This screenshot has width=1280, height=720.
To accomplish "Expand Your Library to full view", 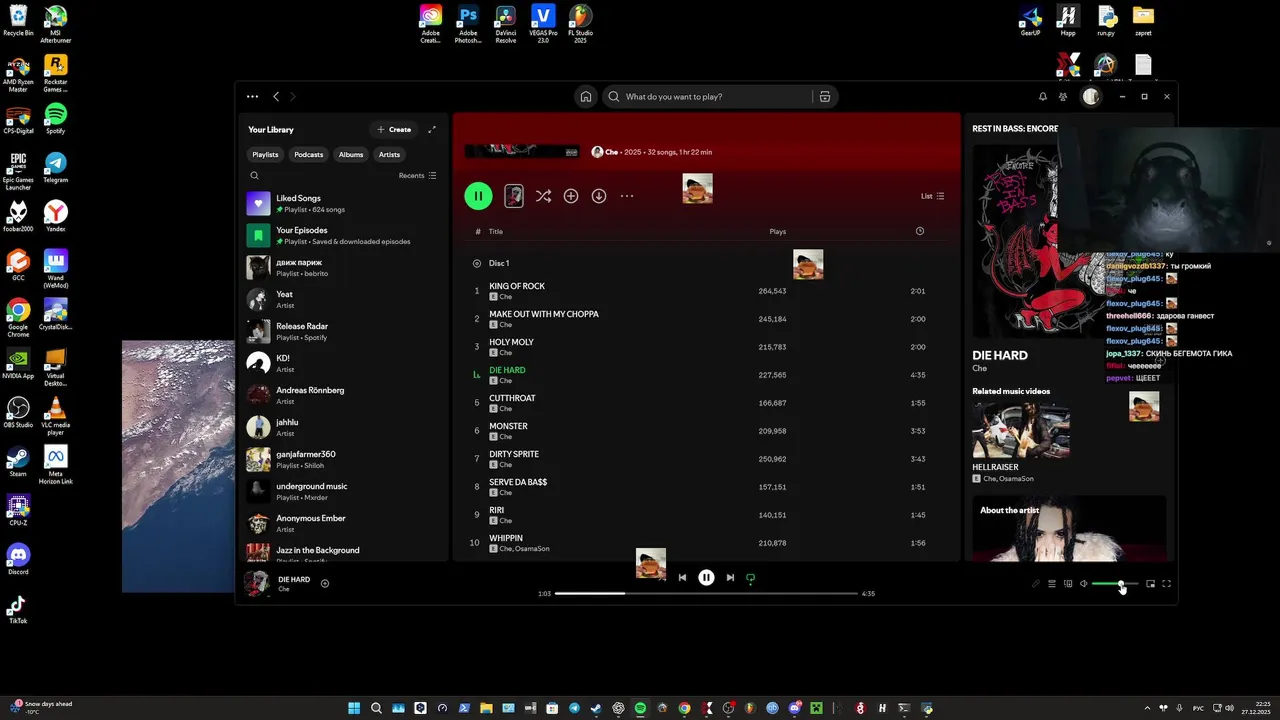I will click(432, 130).
